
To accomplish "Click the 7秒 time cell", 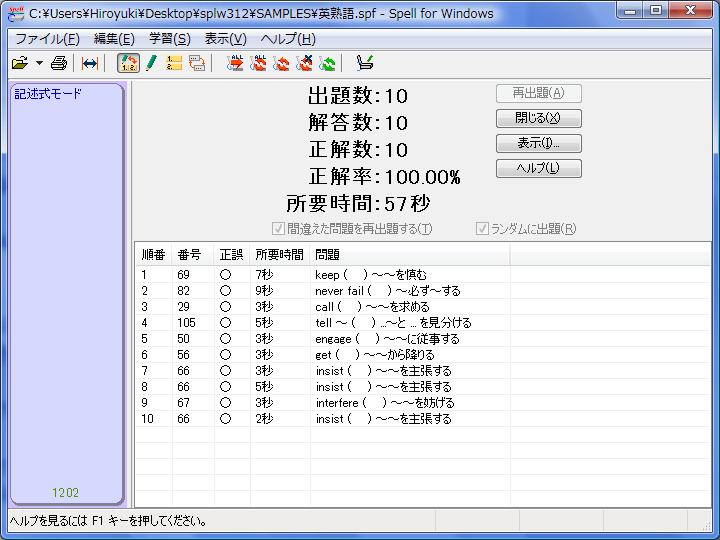I will (264, 275).
